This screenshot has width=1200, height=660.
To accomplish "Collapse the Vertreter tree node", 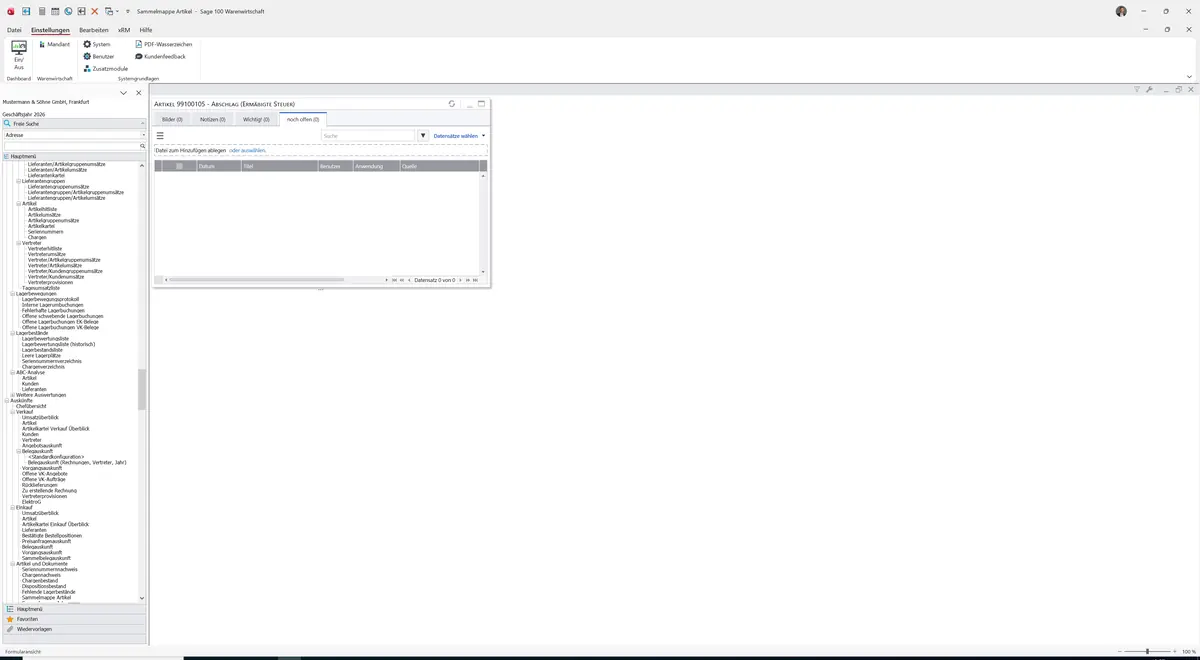I will 19,243.
